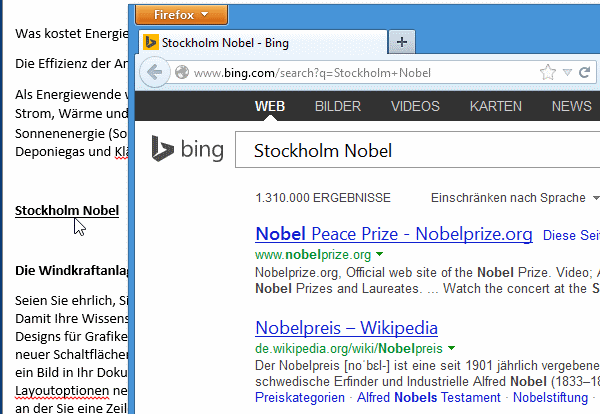Switch to VIDEOS search results
This screenshot has height=414, width=600.
click(415, 106)
